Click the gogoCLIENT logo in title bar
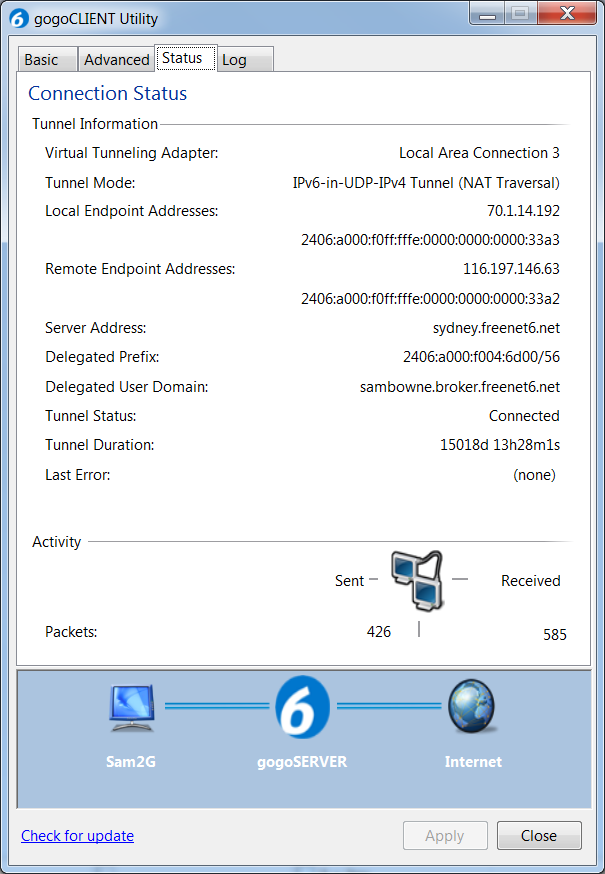This screenshot has height=874, width=605. pos(19,19)
